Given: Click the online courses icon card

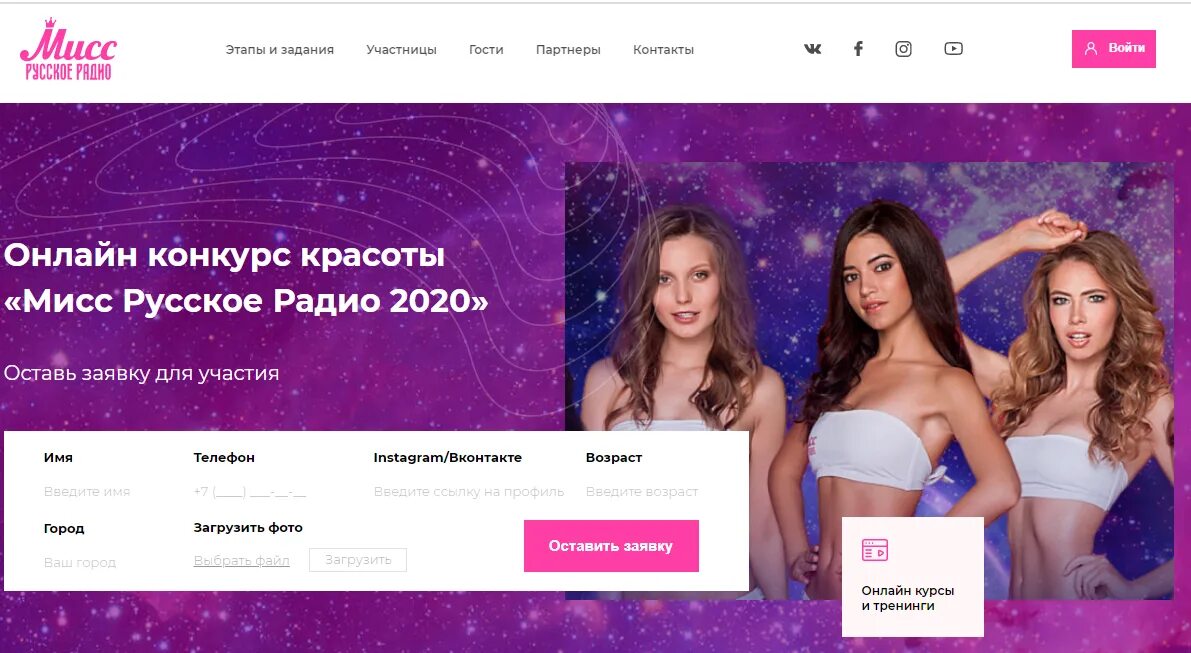Looking at the screenshot, I should tap(912, 576).
